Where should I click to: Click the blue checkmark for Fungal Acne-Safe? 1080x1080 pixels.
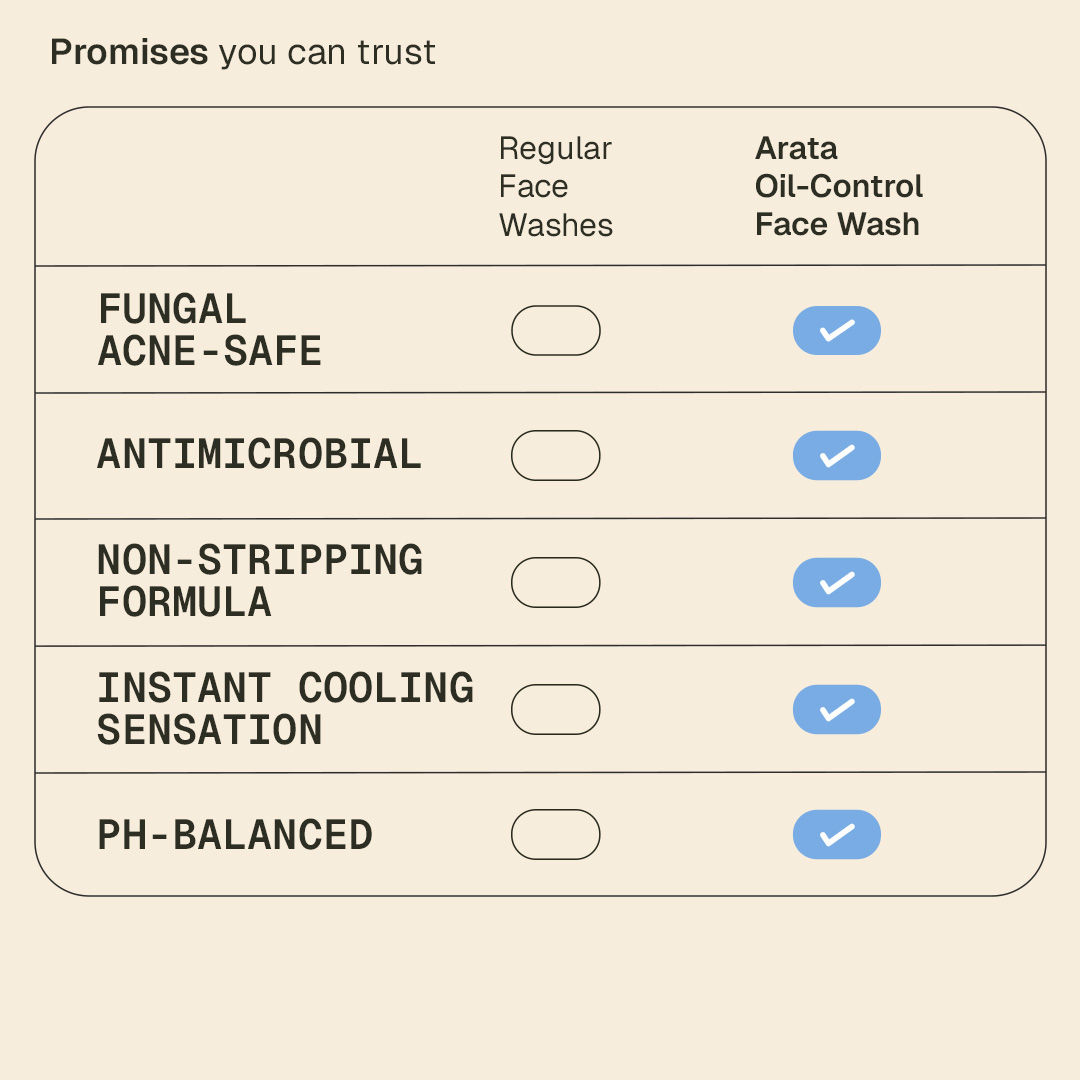(x=836, y=331)
